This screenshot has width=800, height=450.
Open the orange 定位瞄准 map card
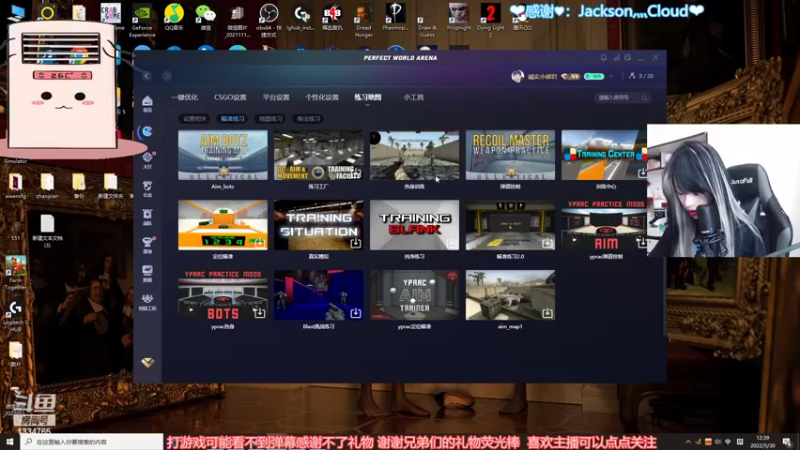click(x=222, y=225)
